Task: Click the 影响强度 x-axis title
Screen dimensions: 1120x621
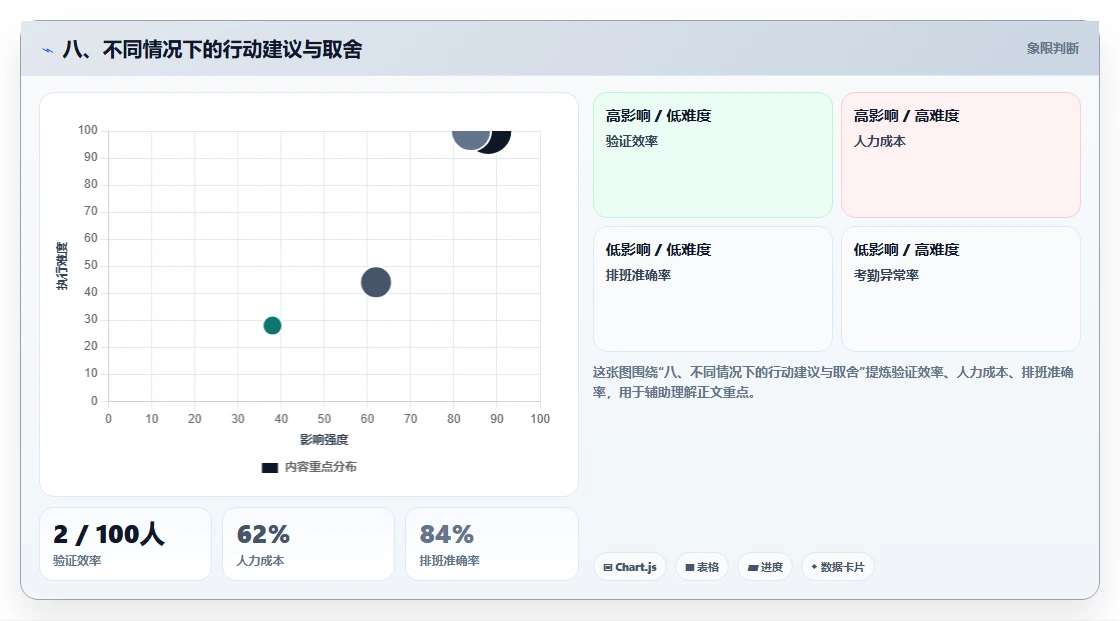Action: (324, 439)
